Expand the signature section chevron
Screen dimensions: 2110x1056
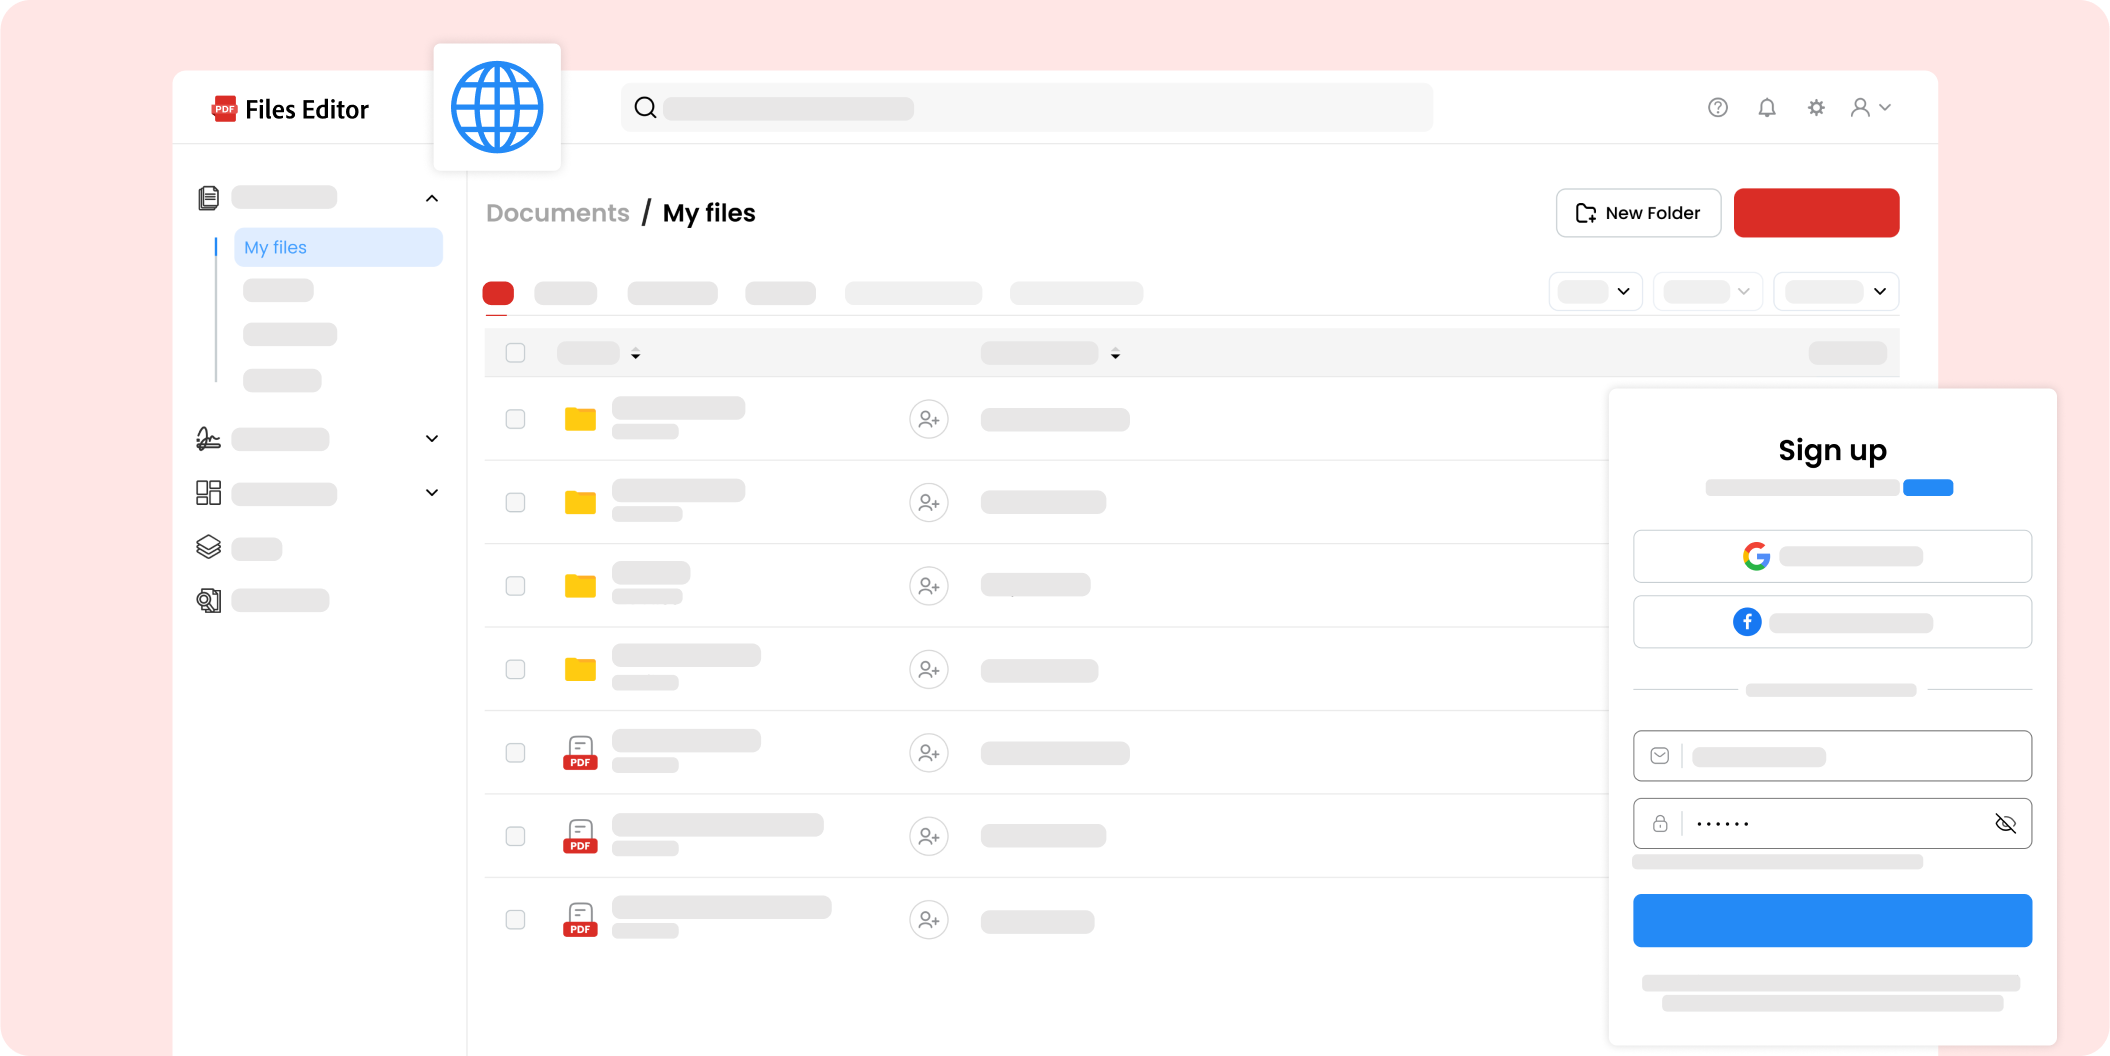point(432,438)
